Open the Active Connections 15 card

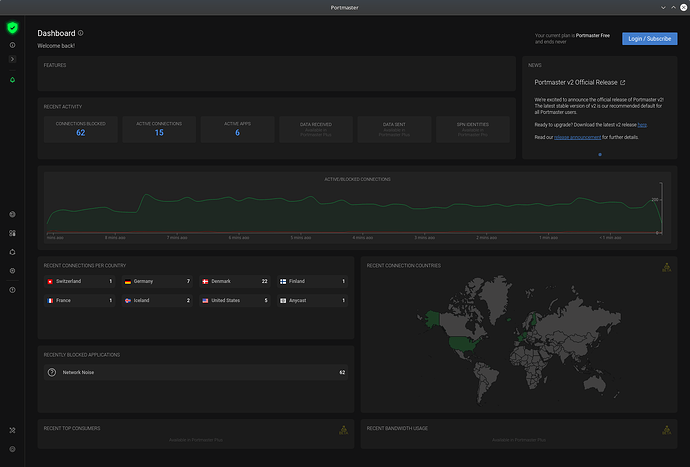pos(159,129)
